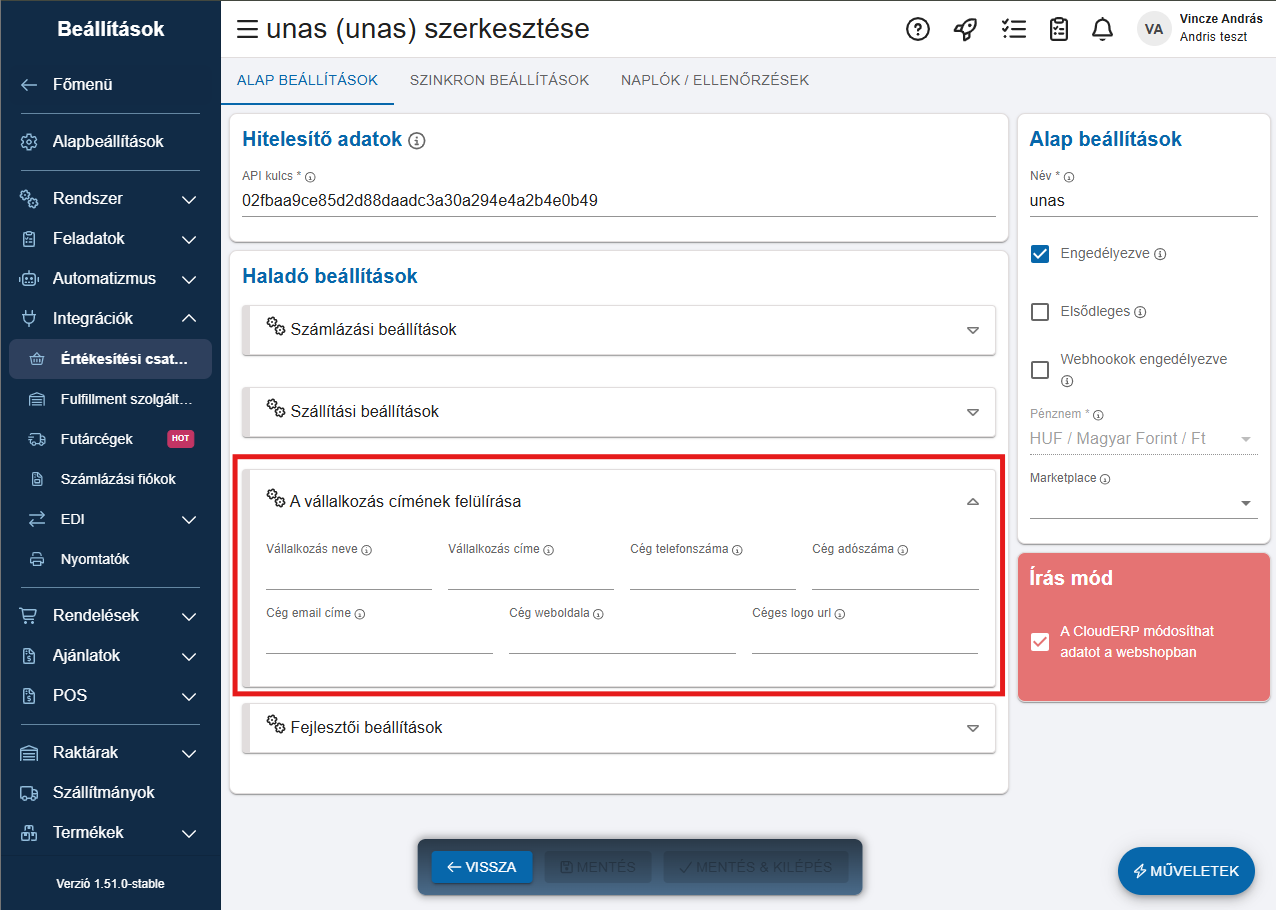Open the task checklist icon
This screenshot has width=1276, height=910.
[x=1013, y=29]
